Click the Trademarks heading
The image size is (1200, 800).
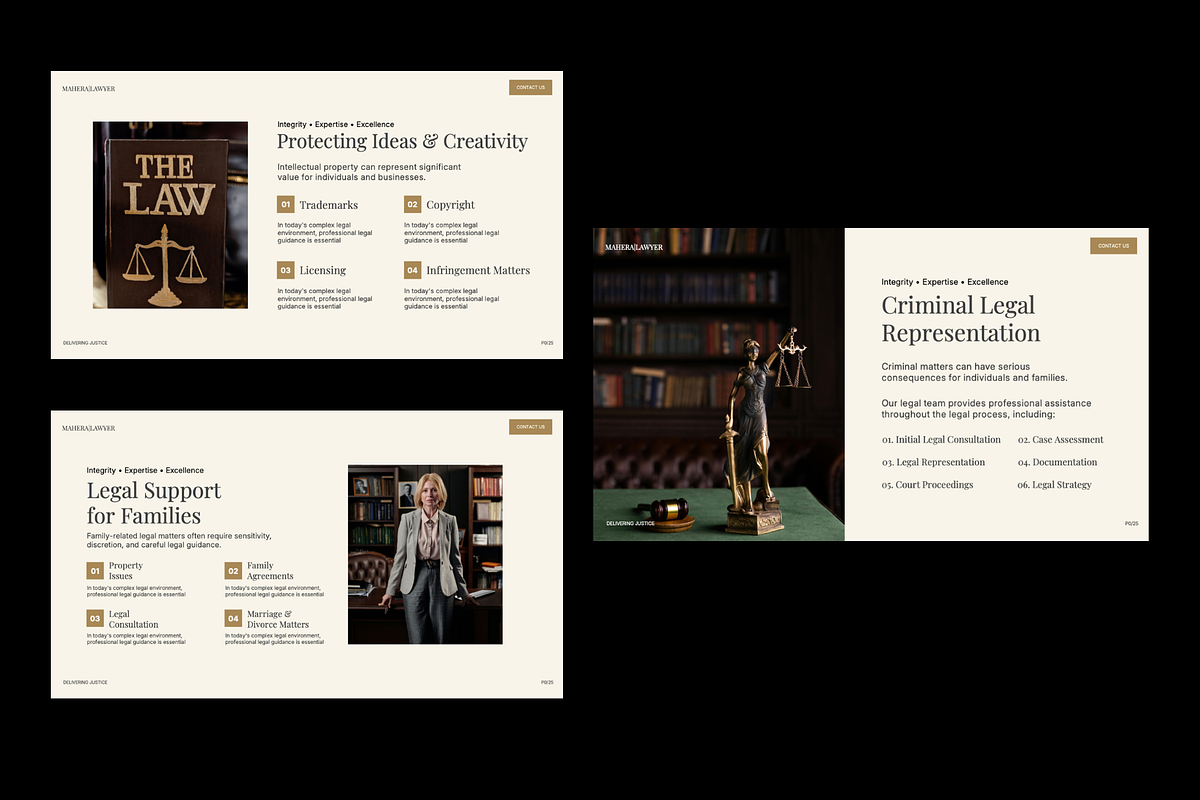point(328,205)
